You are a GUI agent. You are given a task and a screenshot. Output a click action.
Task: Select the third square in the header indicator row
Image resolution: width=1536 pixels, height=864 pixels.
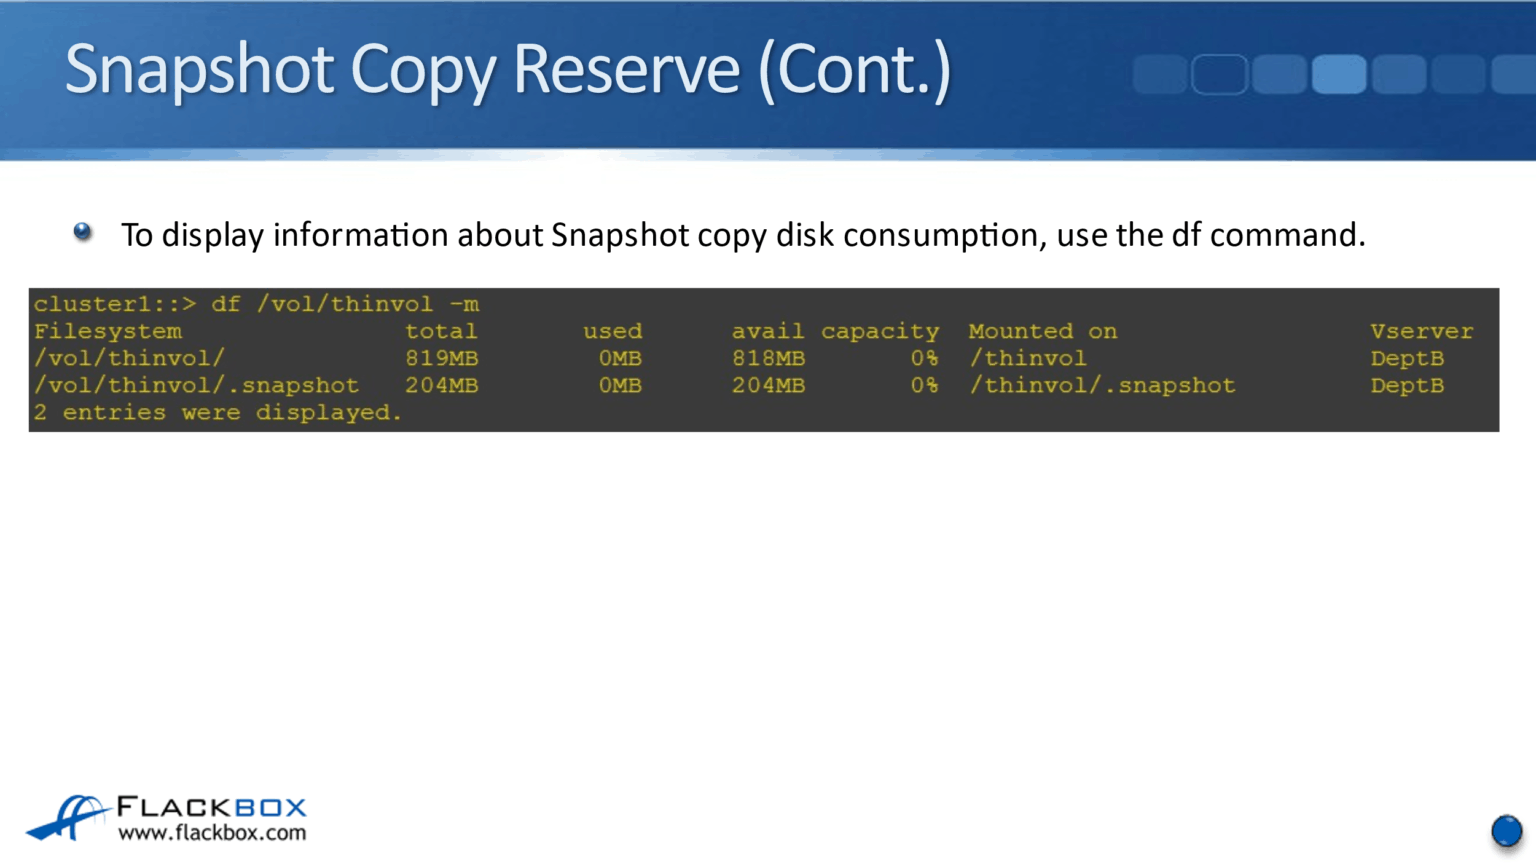tap(1280, 75)
